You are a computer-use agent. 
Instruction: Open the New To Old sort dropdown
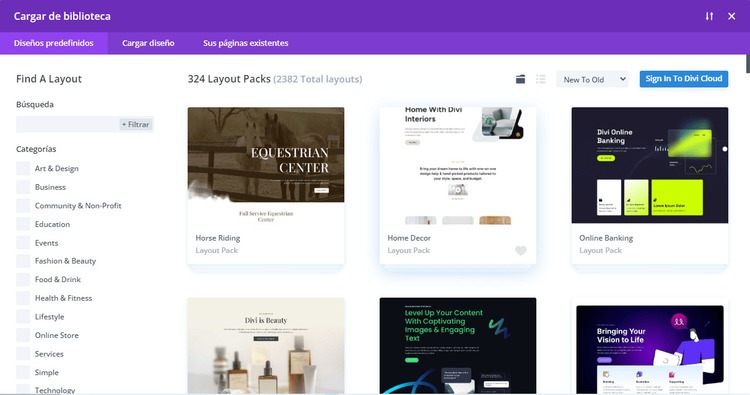coord(592,79)
